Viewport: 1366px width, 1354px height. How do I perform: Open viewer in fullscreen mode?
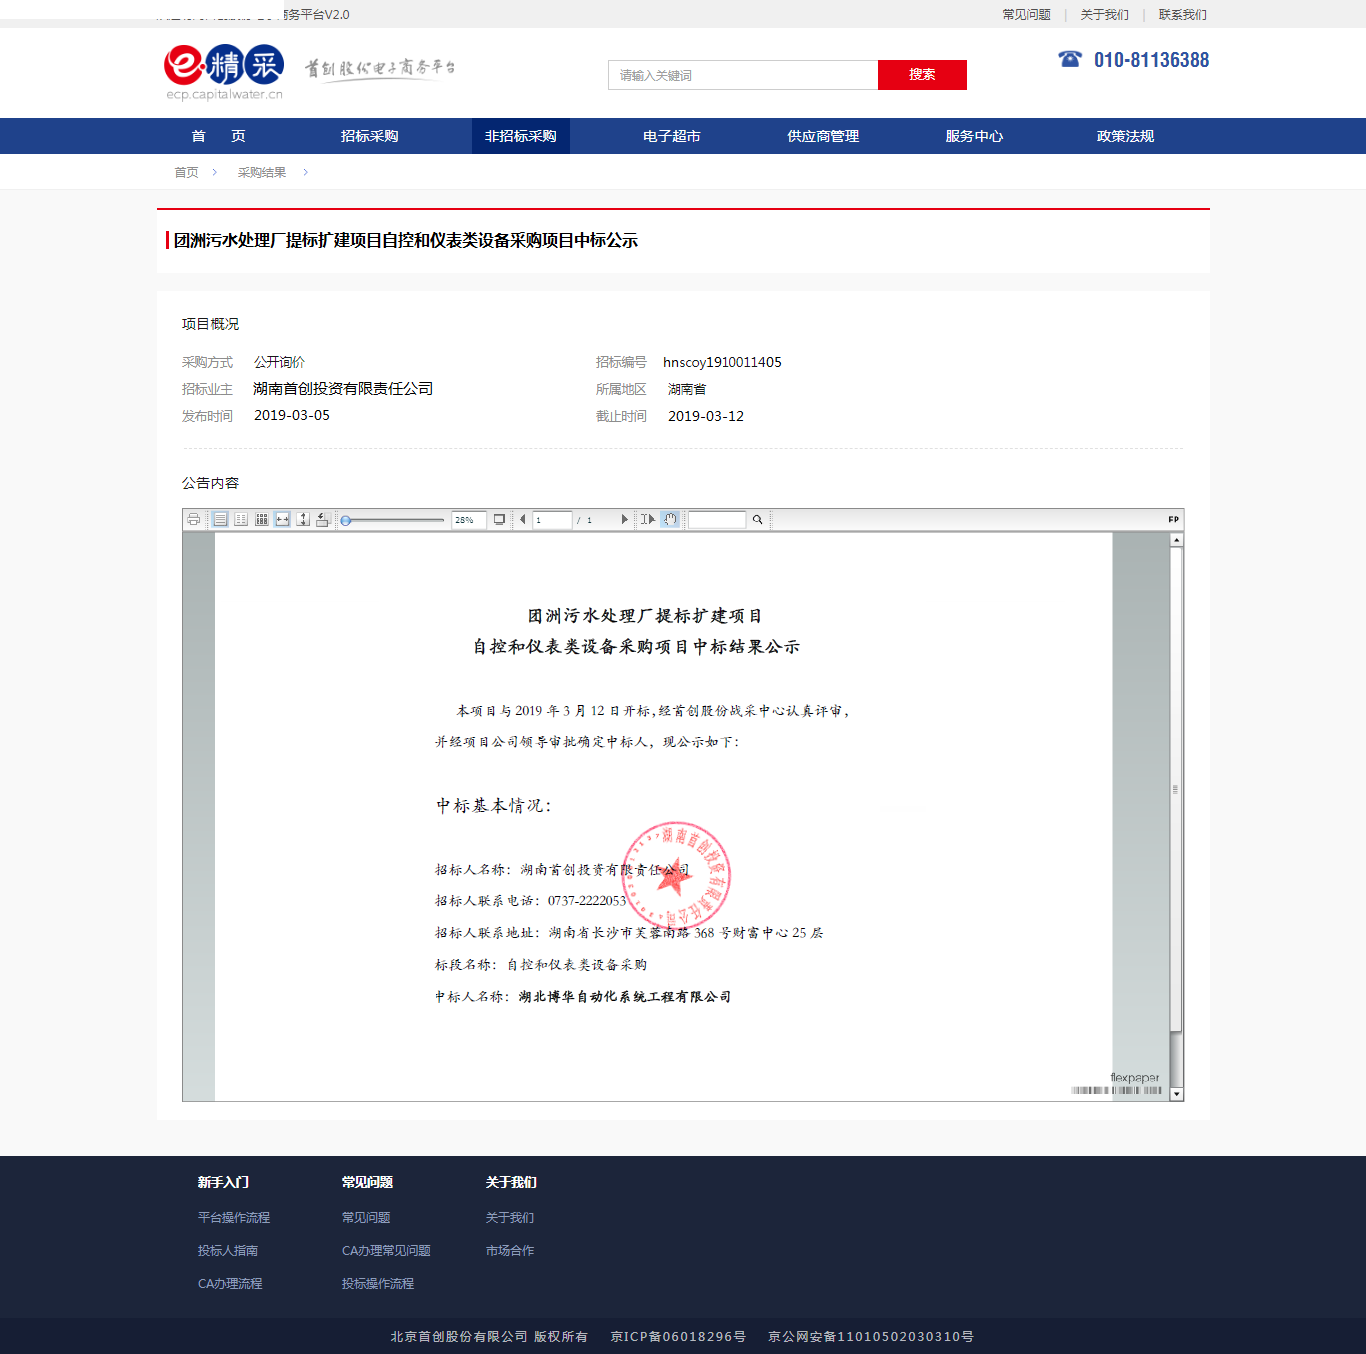pyautogui.click(x=499, y=519)
